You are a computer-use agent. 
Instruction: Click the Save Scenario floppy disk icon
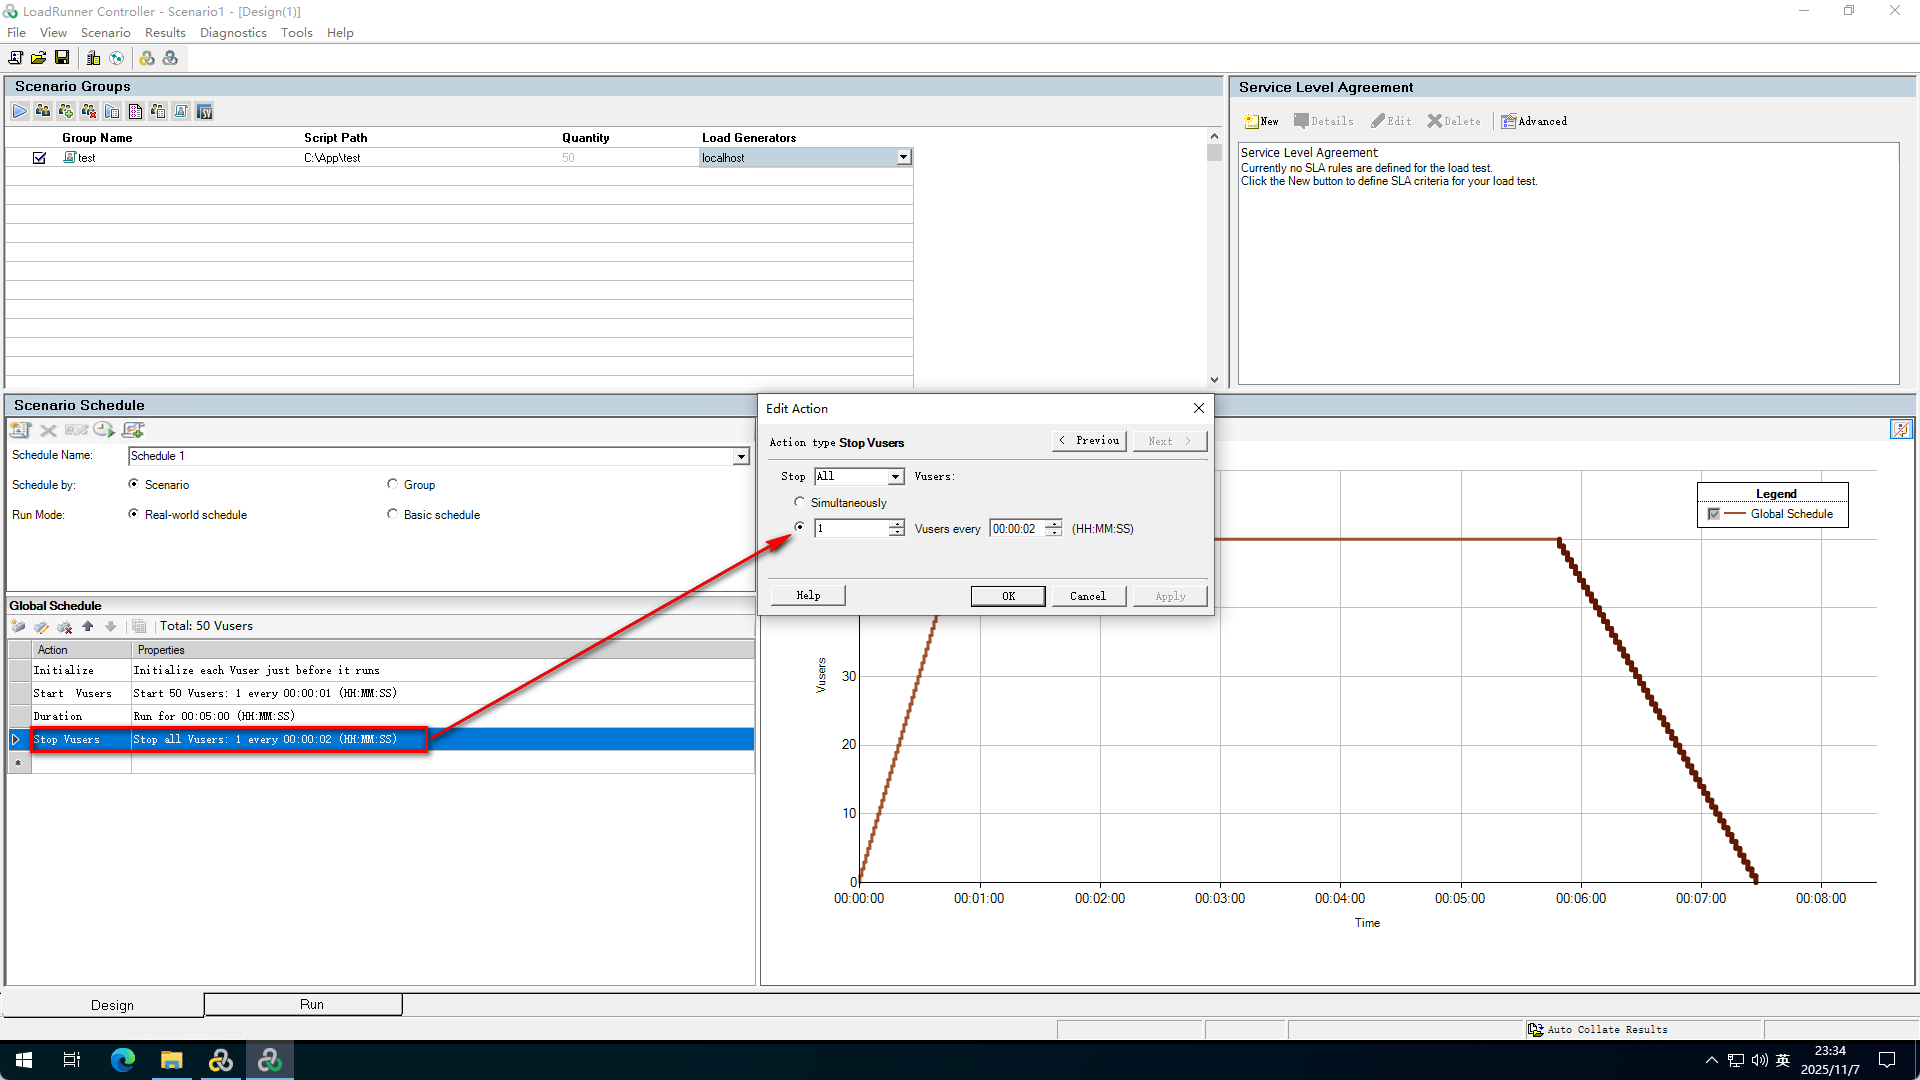click(x=62, y=58)
